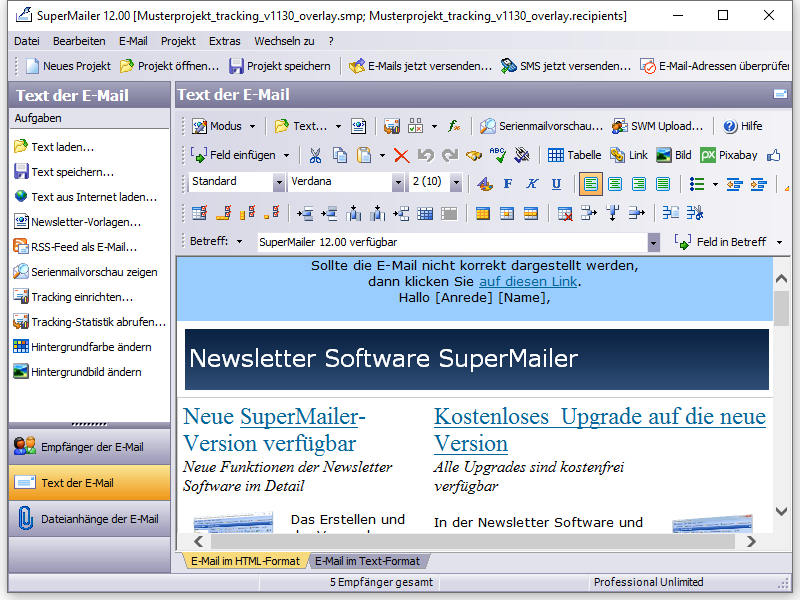Click the Betreff subject input field
Image resolution: width=800 pixels, height=600 pixels.
click(452, 242)
